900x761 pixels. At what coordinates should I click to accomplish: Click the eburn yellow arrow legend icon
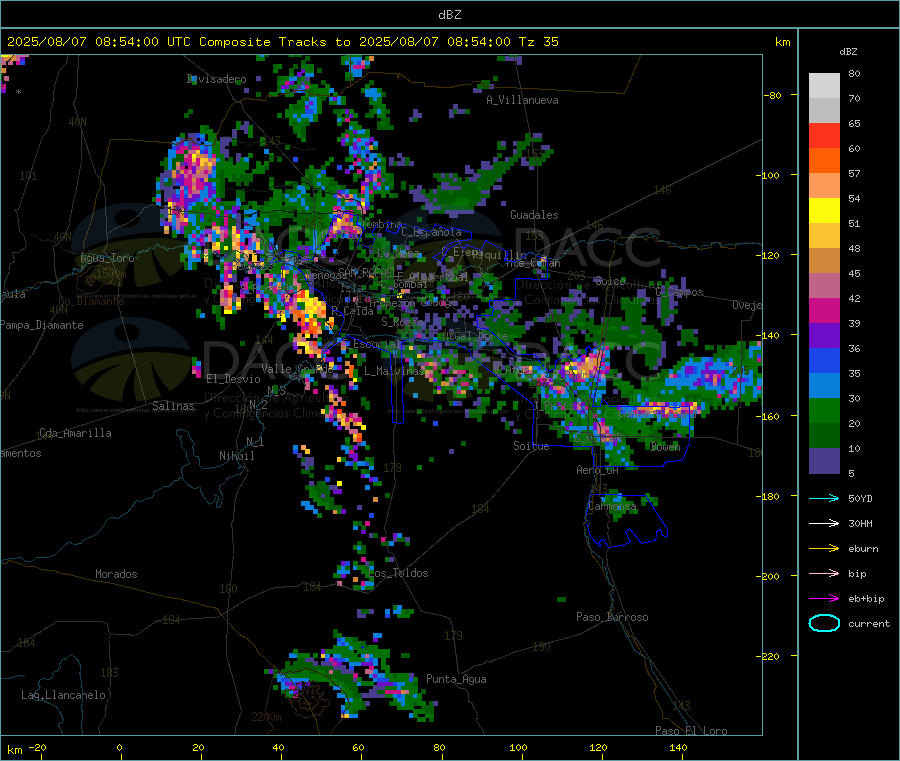click(824, 549)
